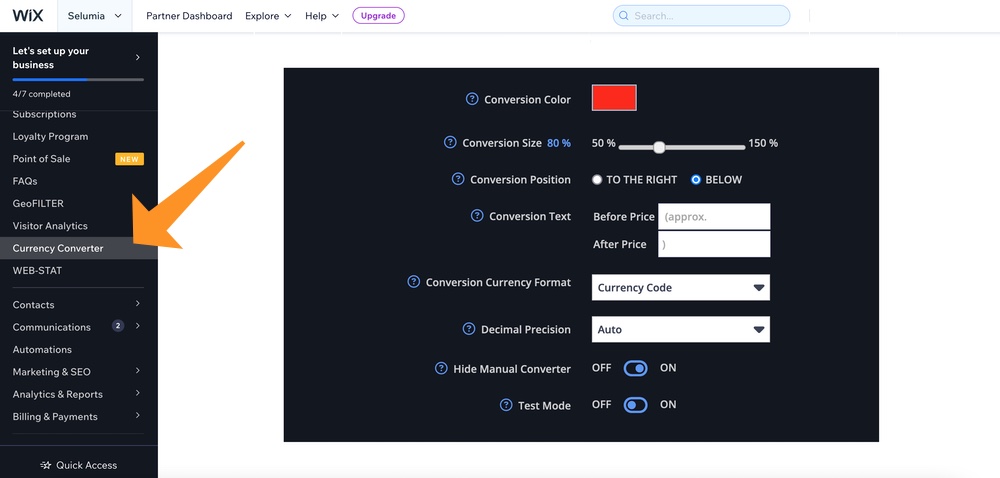Select TO THE RIGHT position
The width and height of the screenshot is (1000, 478).
point(597,180)
